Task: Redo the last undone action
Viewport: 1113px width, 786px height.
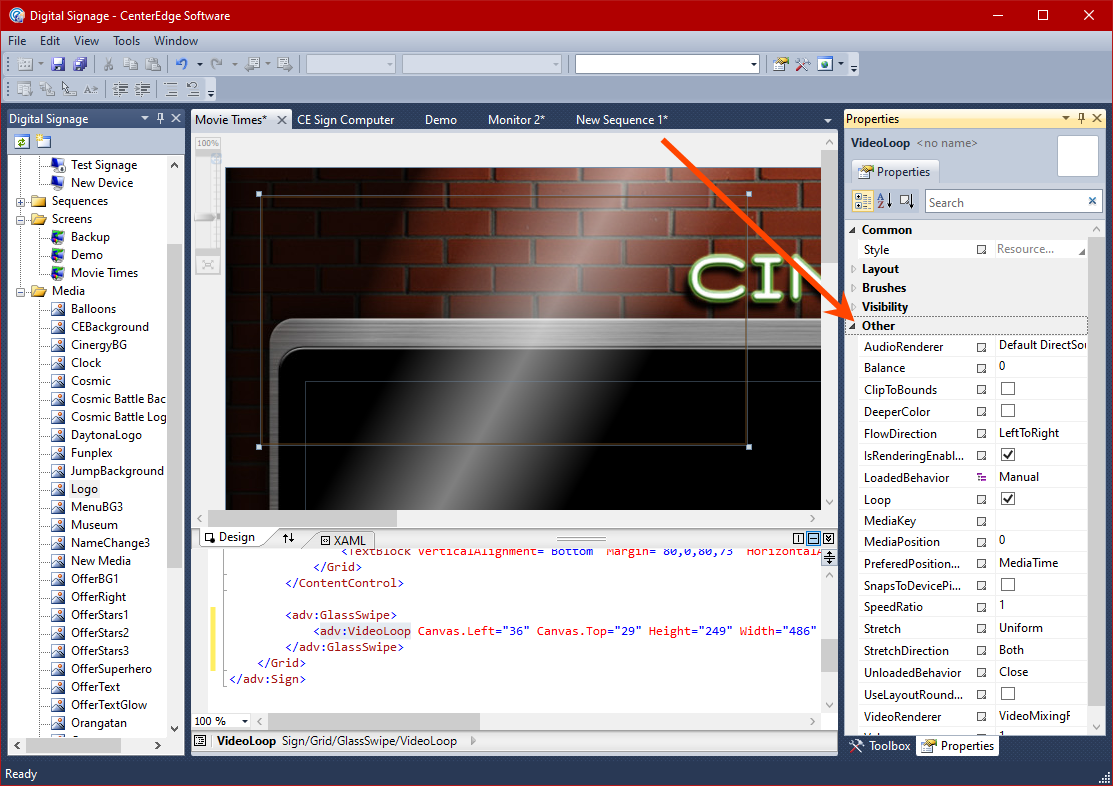Action: point(216,65)
